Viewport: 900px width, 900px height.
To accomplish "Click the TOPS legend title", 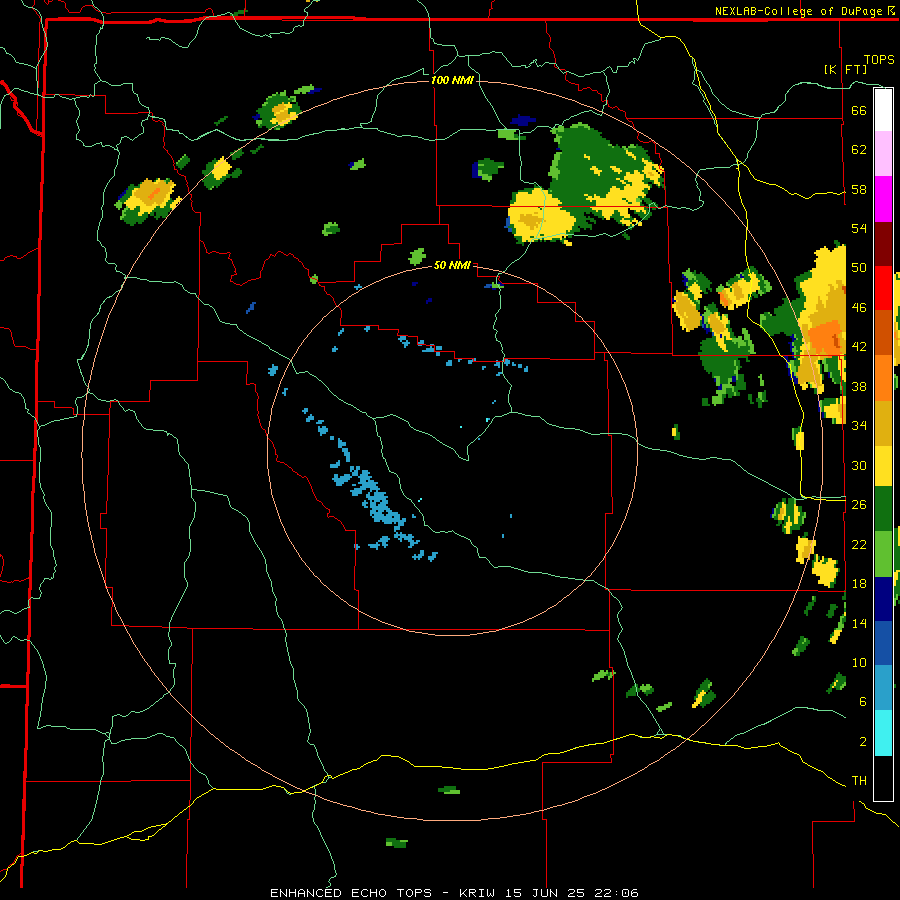I will (879, 60).
